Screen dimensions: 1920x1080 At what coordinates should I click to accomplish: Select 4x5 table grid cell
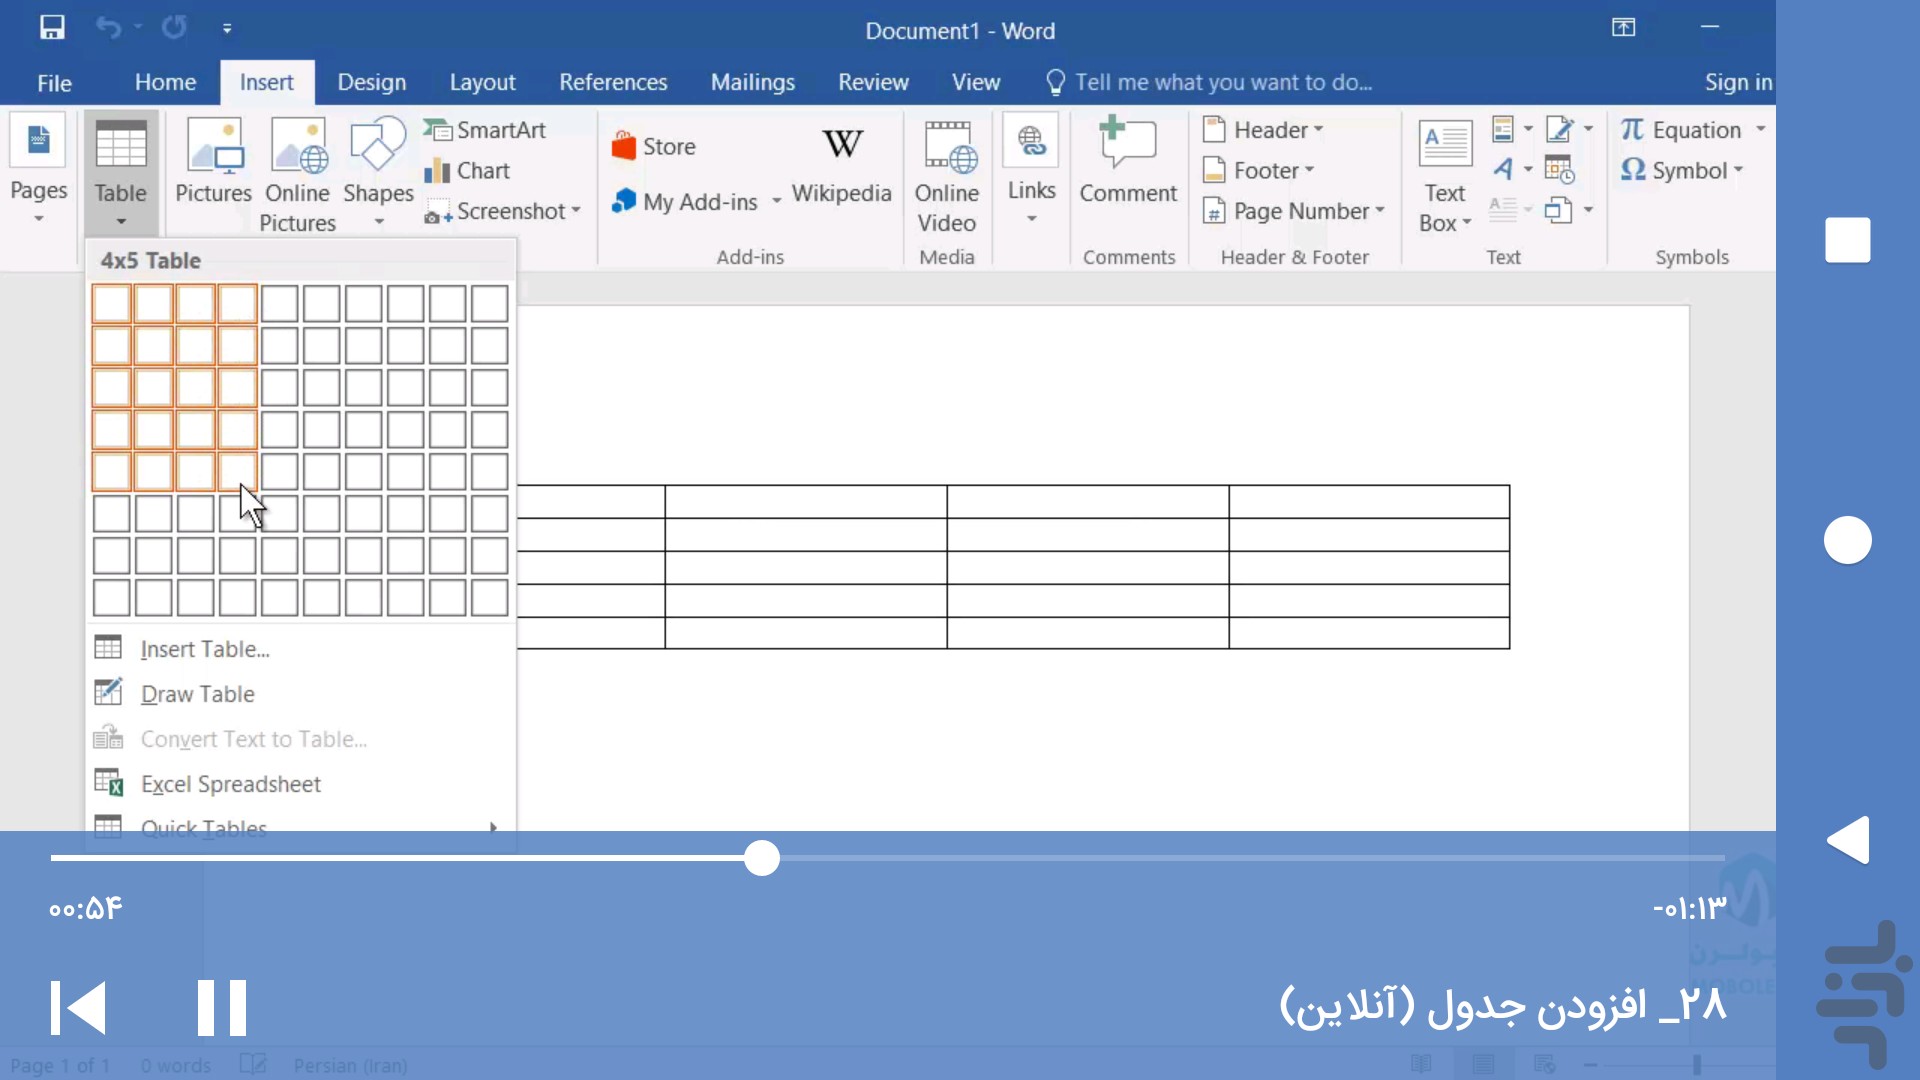pyautogui.click(x=237, y=471)
